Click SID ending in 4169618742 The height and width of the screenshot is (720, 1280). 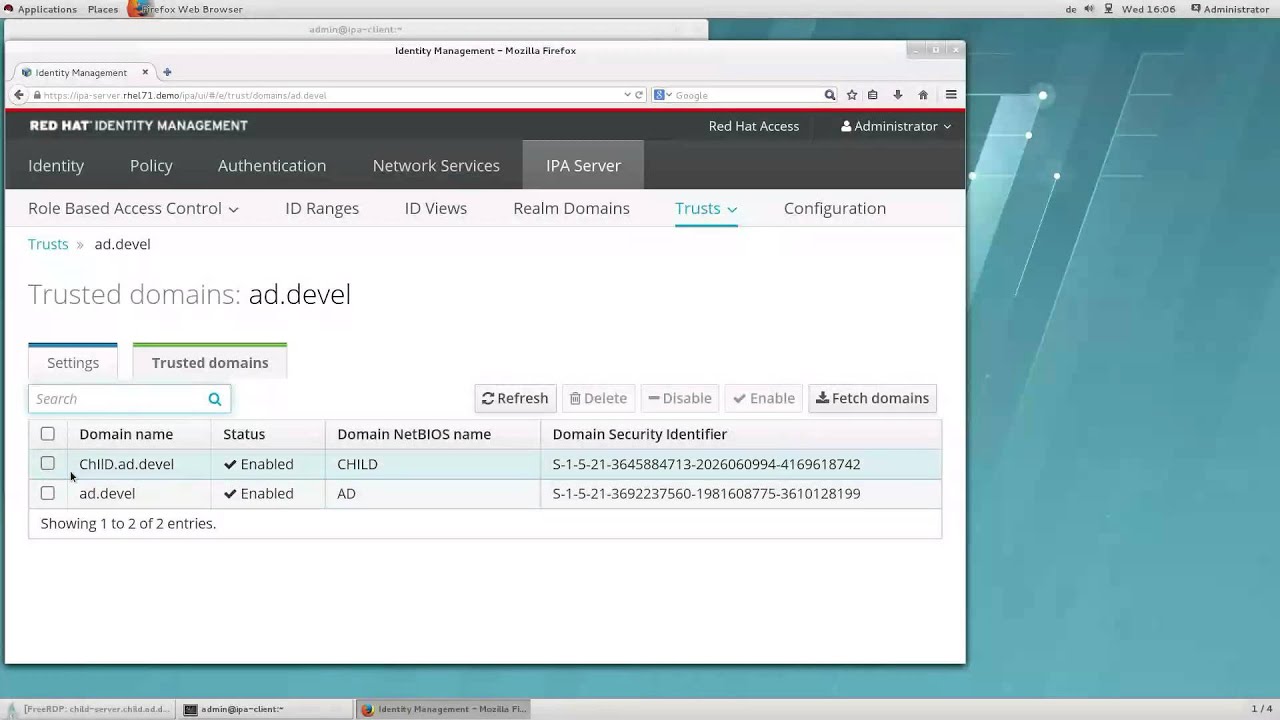706,464
